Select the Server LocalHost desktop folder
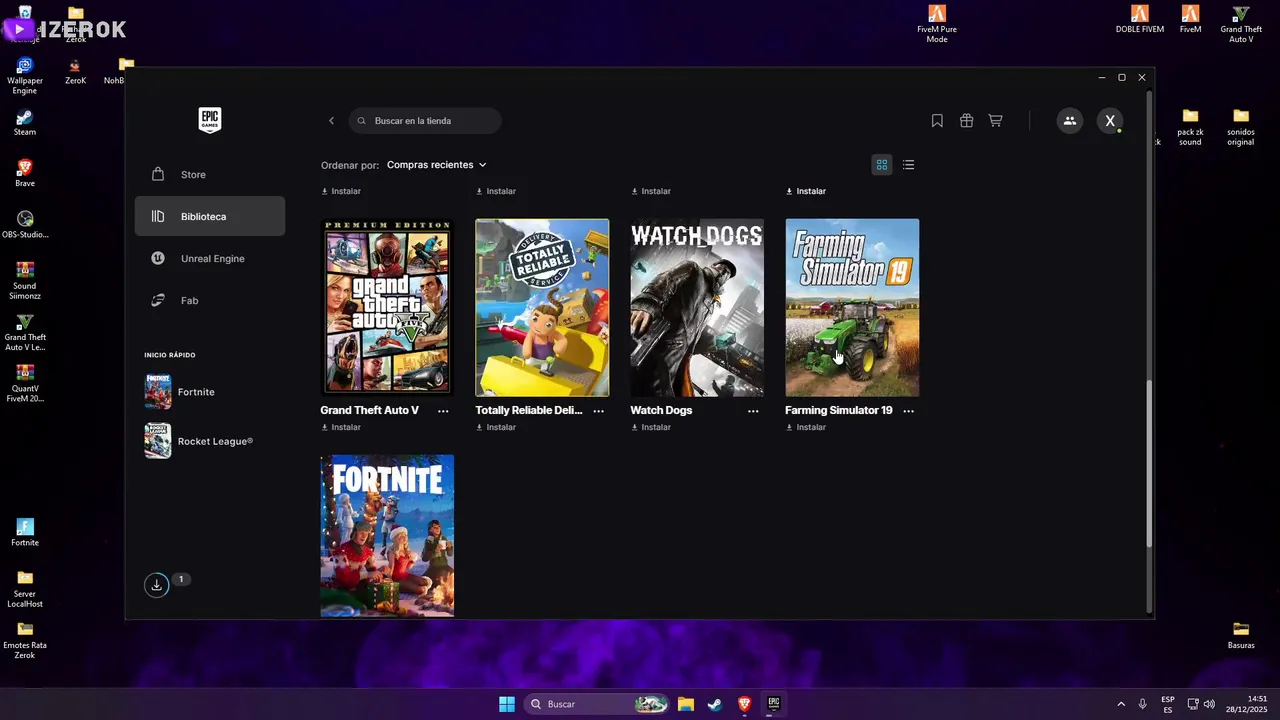 point(25,589)
